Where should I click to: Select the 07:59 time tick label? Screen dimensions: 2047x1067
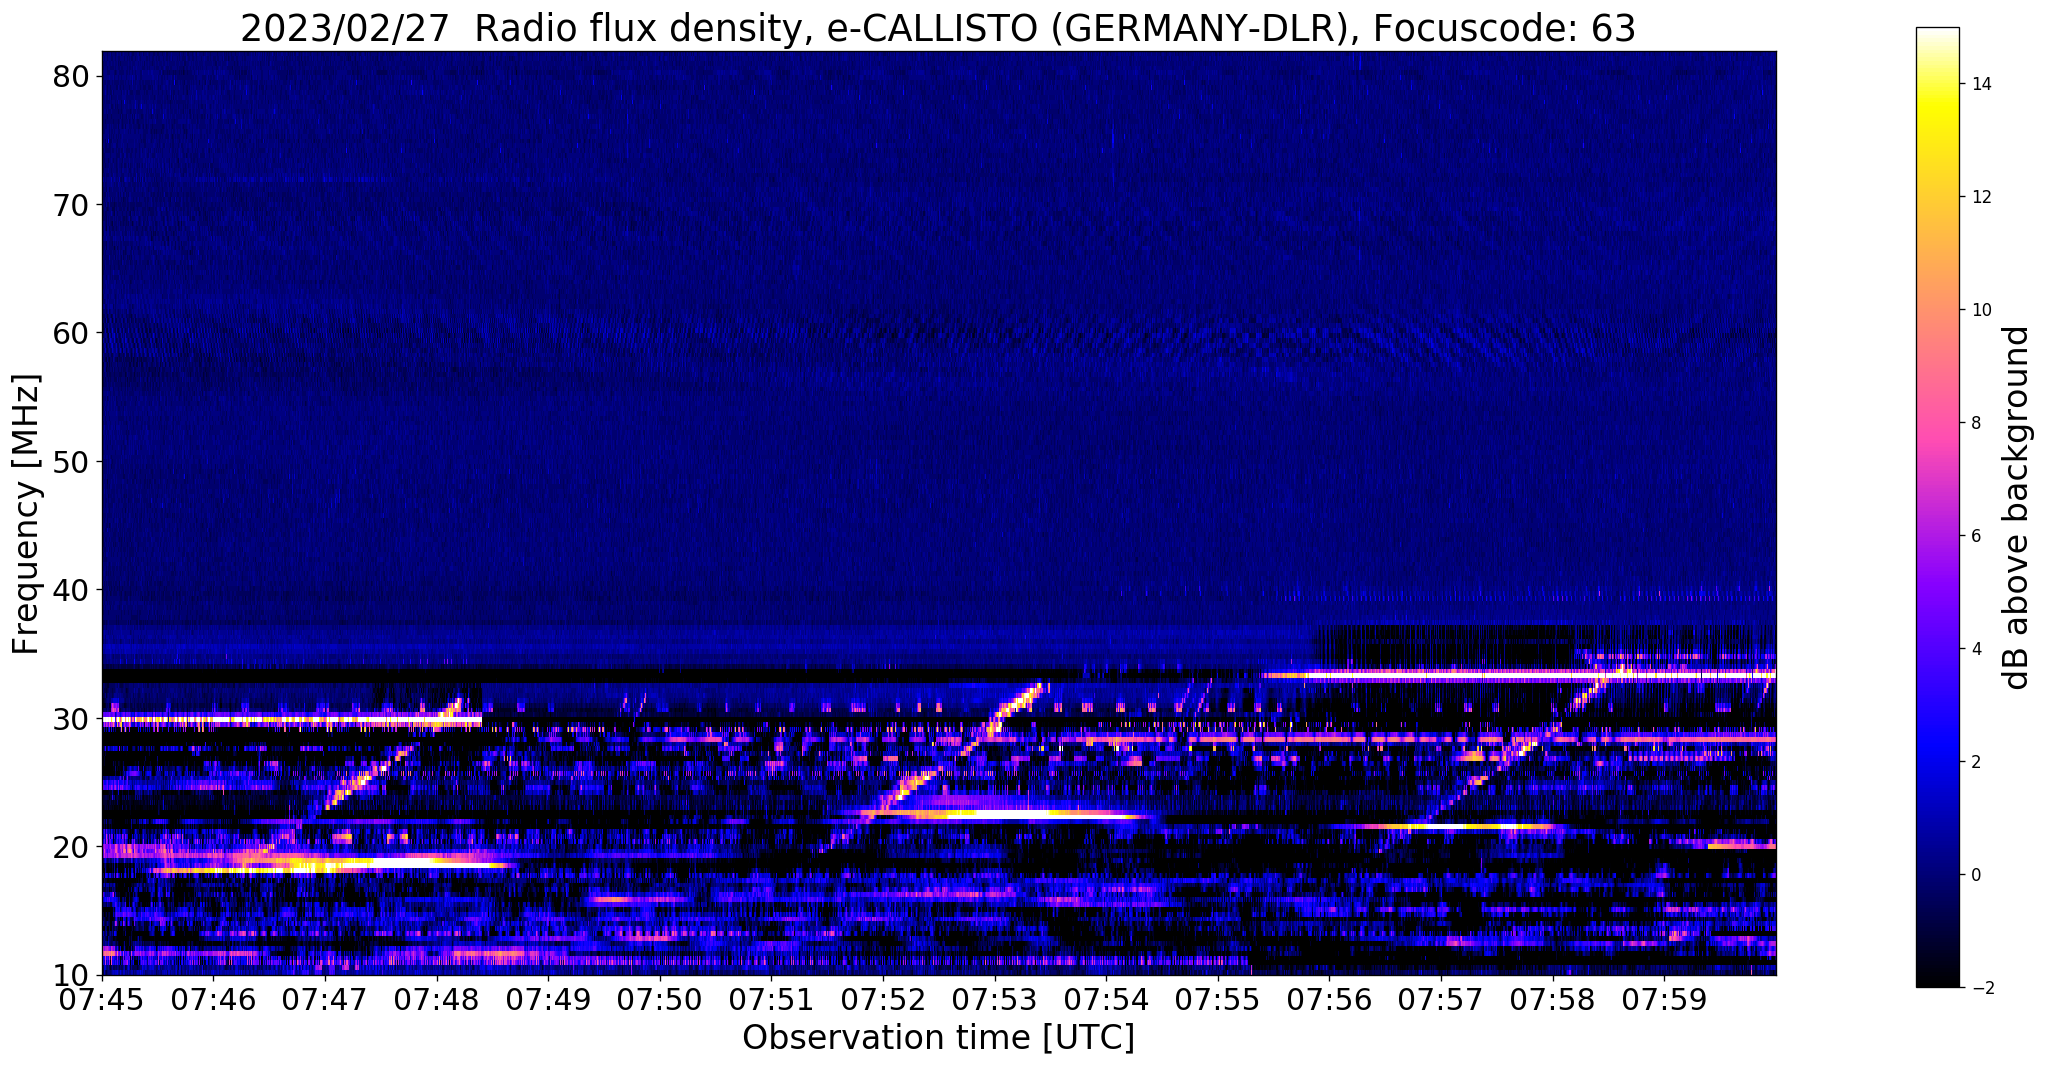coord(1664,999)
